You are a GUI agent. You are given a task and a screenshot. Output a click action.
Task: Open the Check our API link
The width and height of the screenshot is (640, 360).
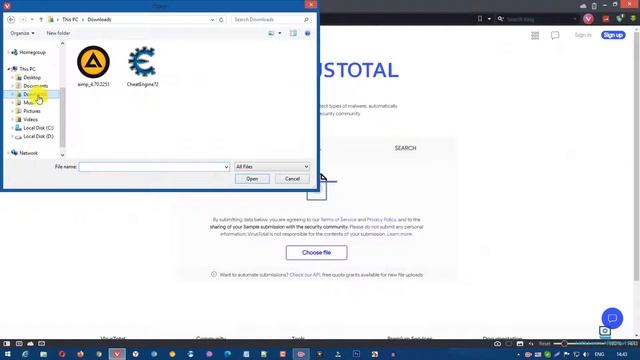[305, 275]
